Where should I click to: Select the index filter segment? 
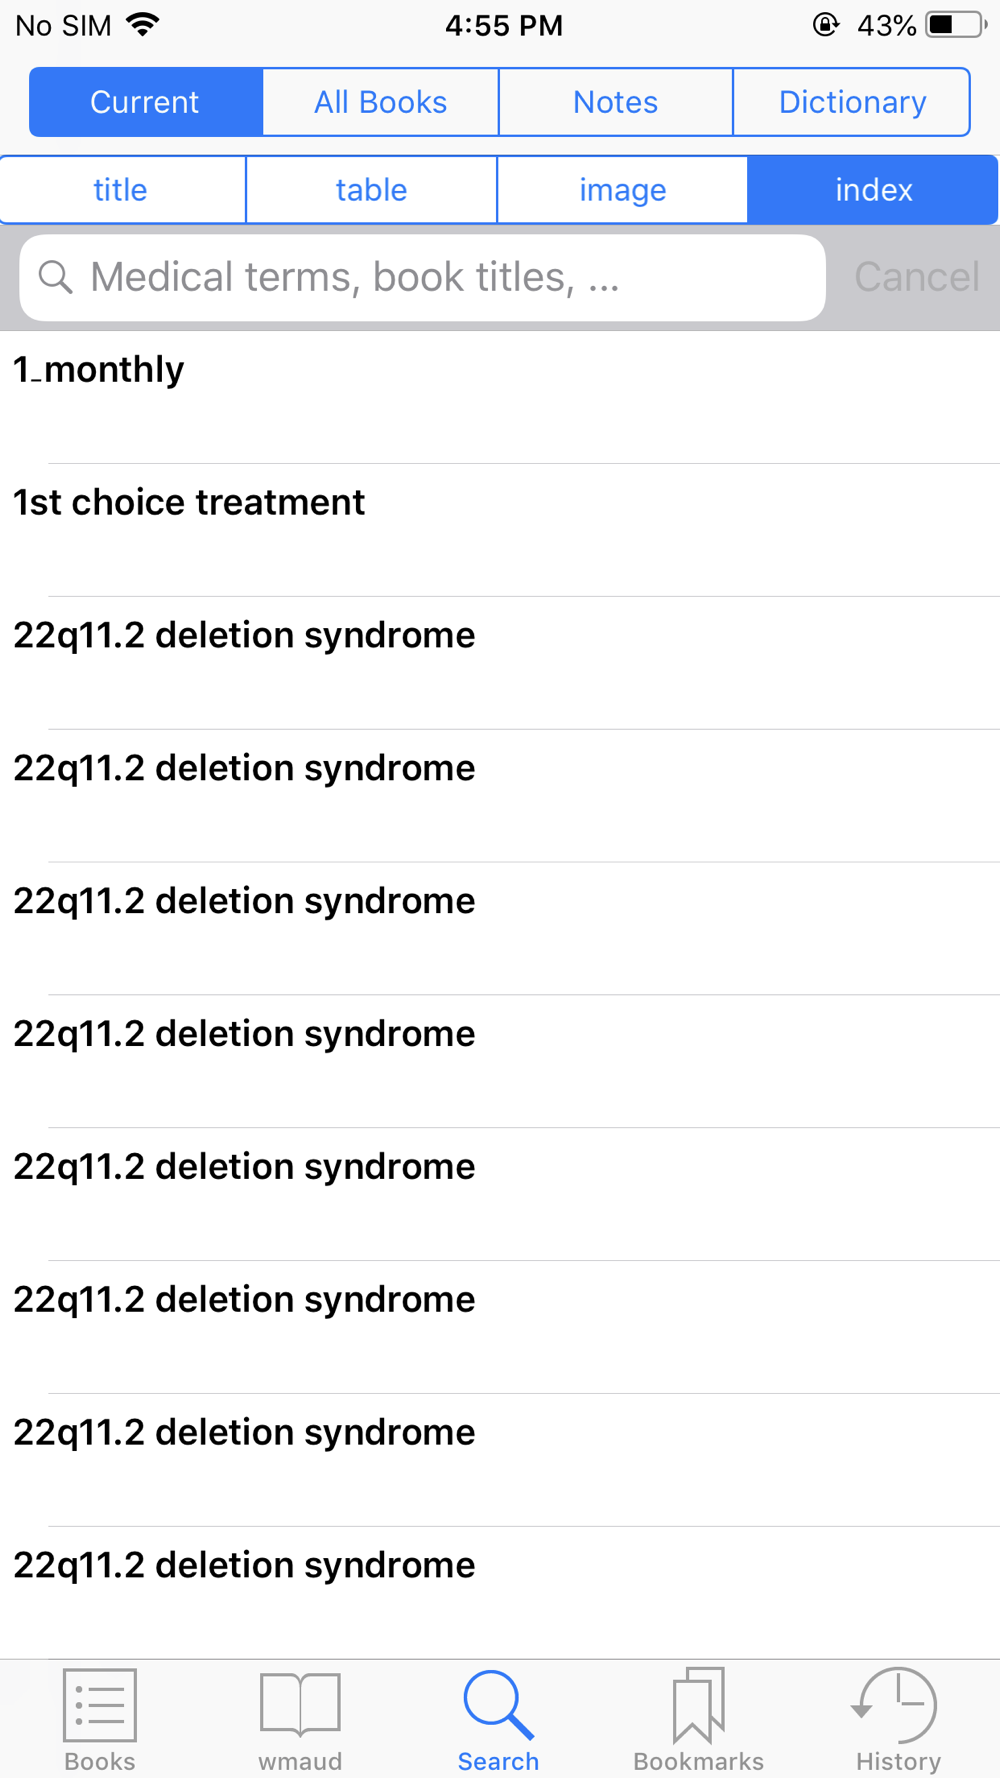tap(873, 190)
